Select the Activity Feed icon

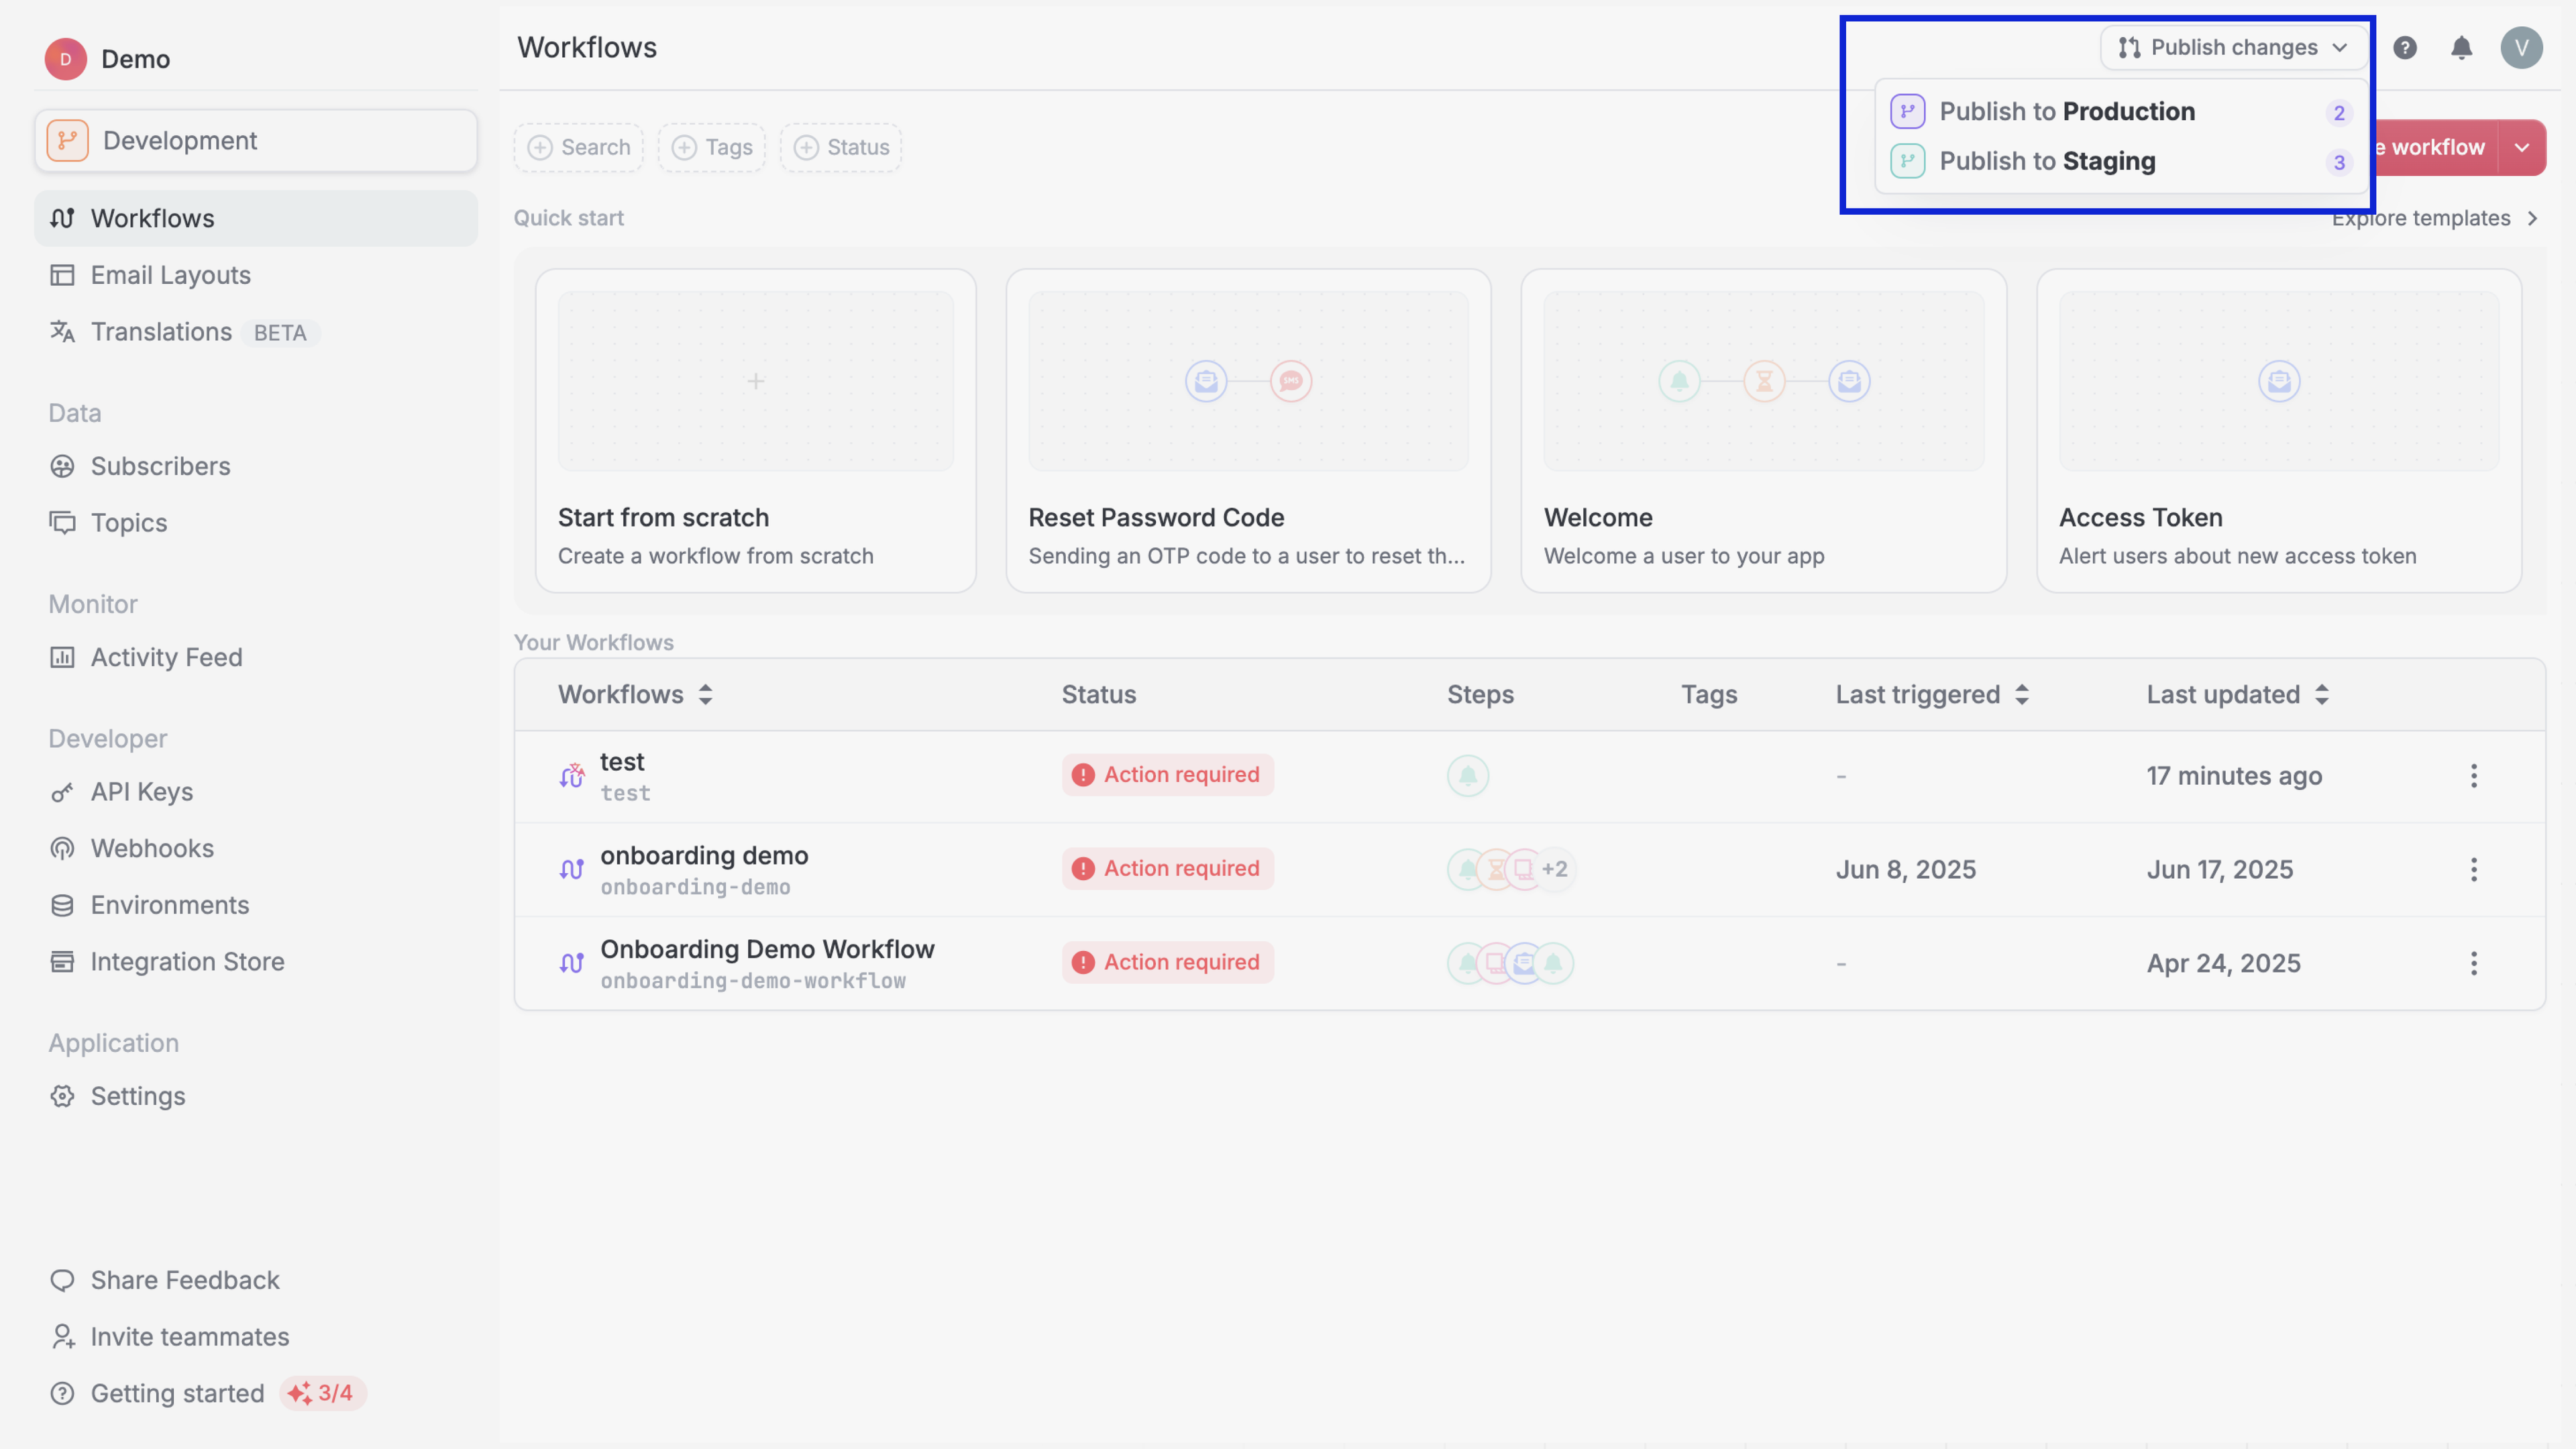pyautogui.click(x=62, y=657)
